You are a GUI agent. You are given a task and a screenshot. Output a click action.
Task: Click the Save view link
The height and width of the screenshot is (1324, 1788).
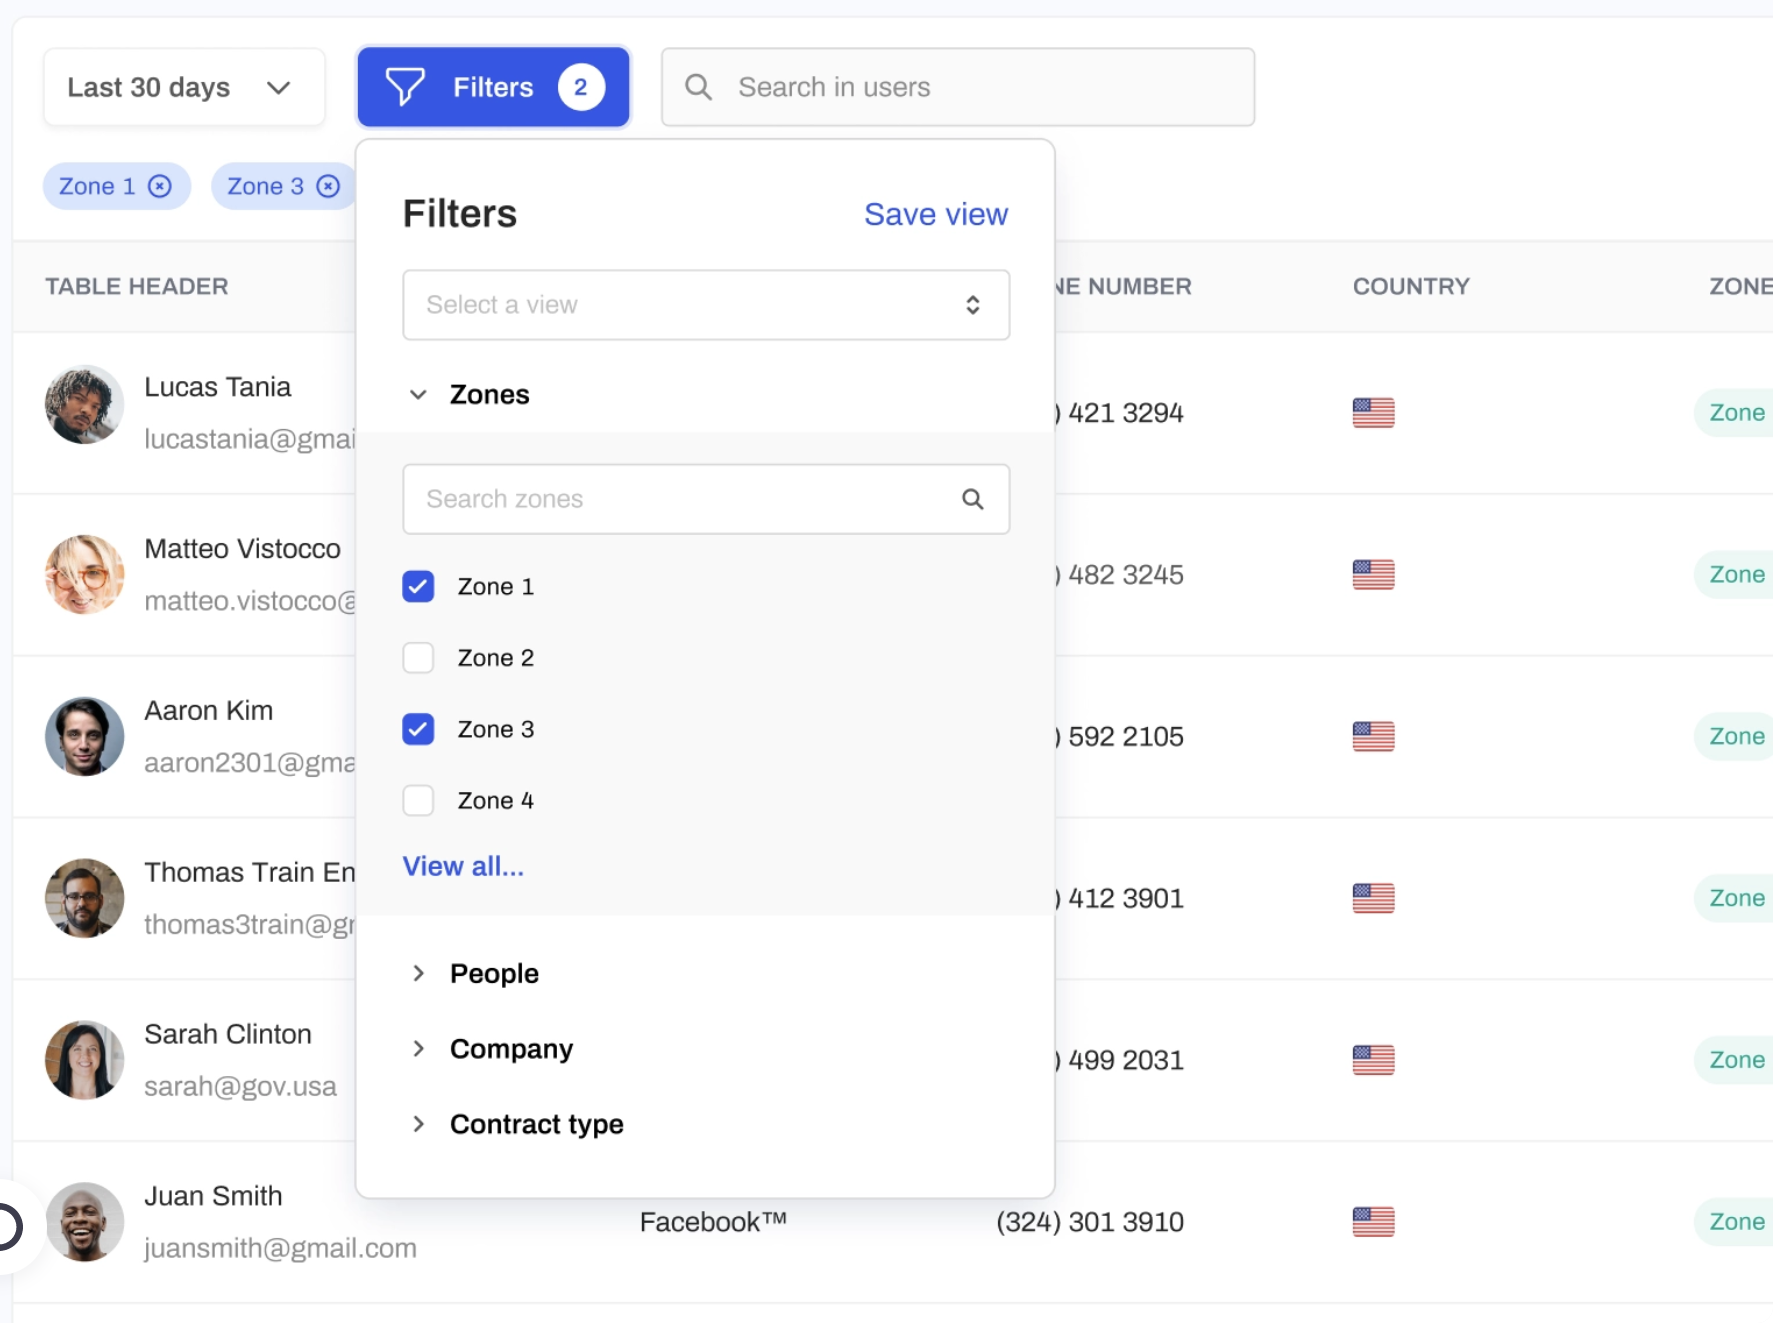(936, 214)
